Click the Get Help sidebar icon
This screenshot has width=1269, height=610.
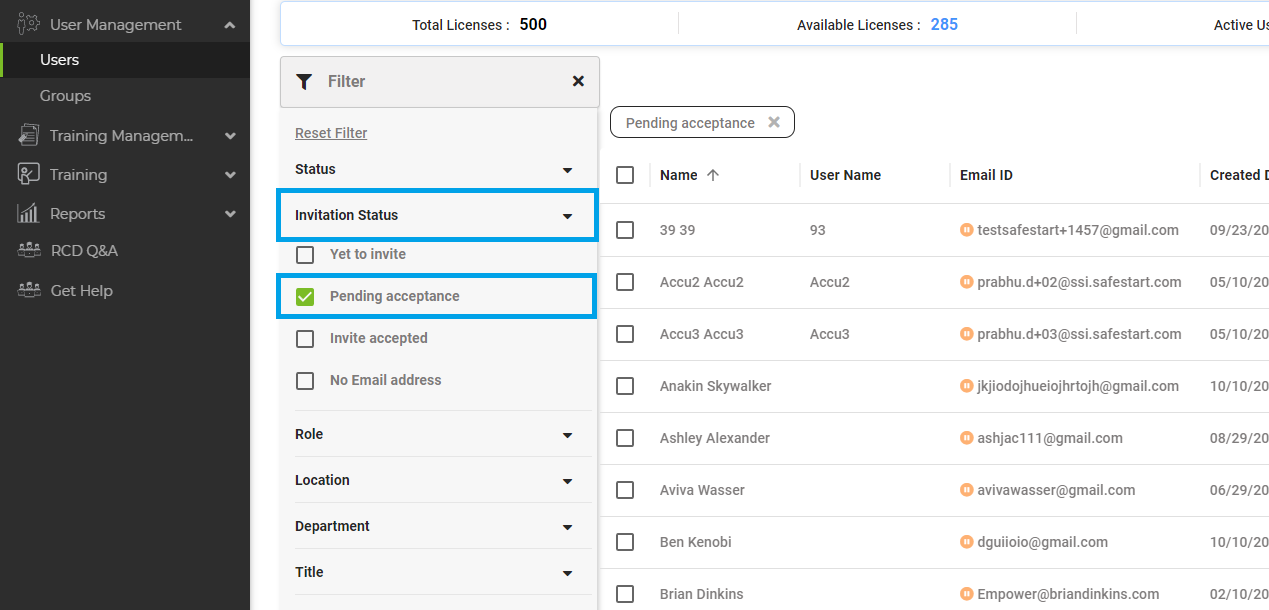[x=29, y=291]
